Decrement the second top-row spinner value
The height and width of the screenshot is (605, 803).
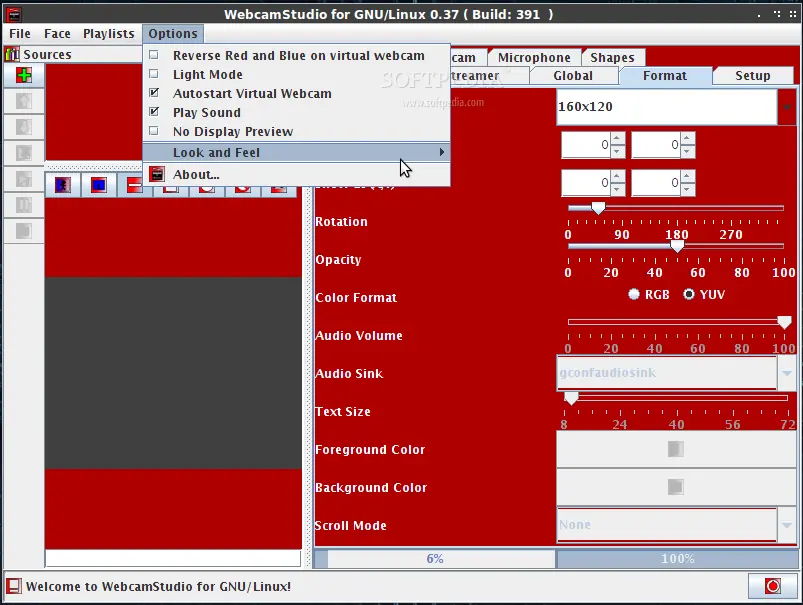coord(688,152)
